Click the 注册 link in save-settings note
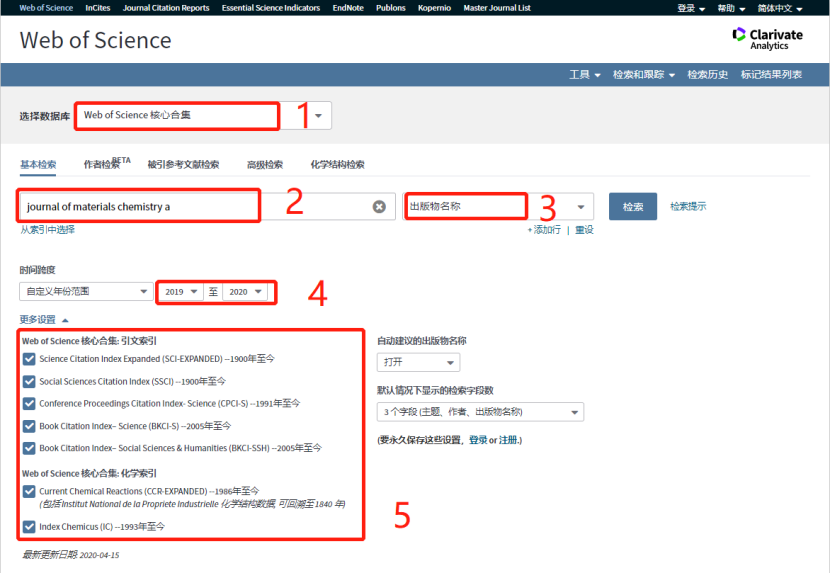Viewport: 830px width, 573px height. (508, 440)
